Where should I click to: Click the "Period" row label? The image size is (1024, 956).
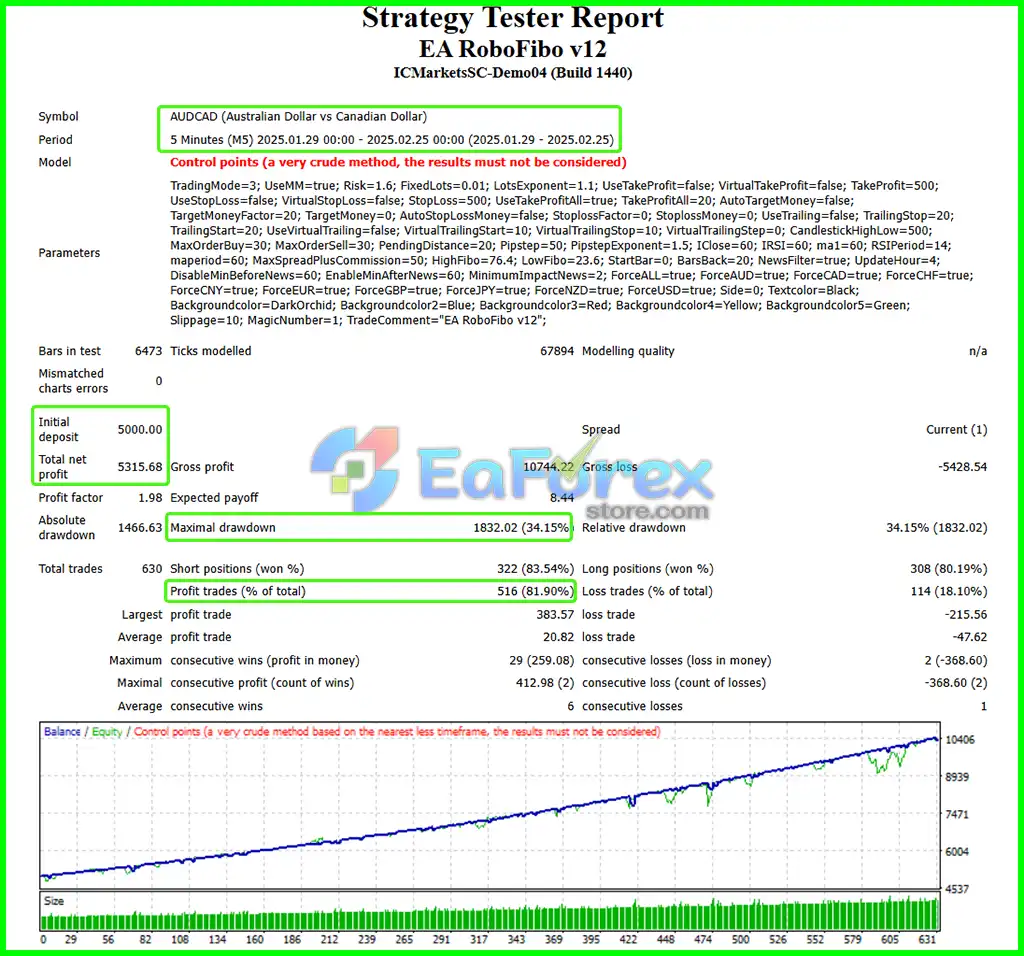pyautogui.click(x=56, y=140)
